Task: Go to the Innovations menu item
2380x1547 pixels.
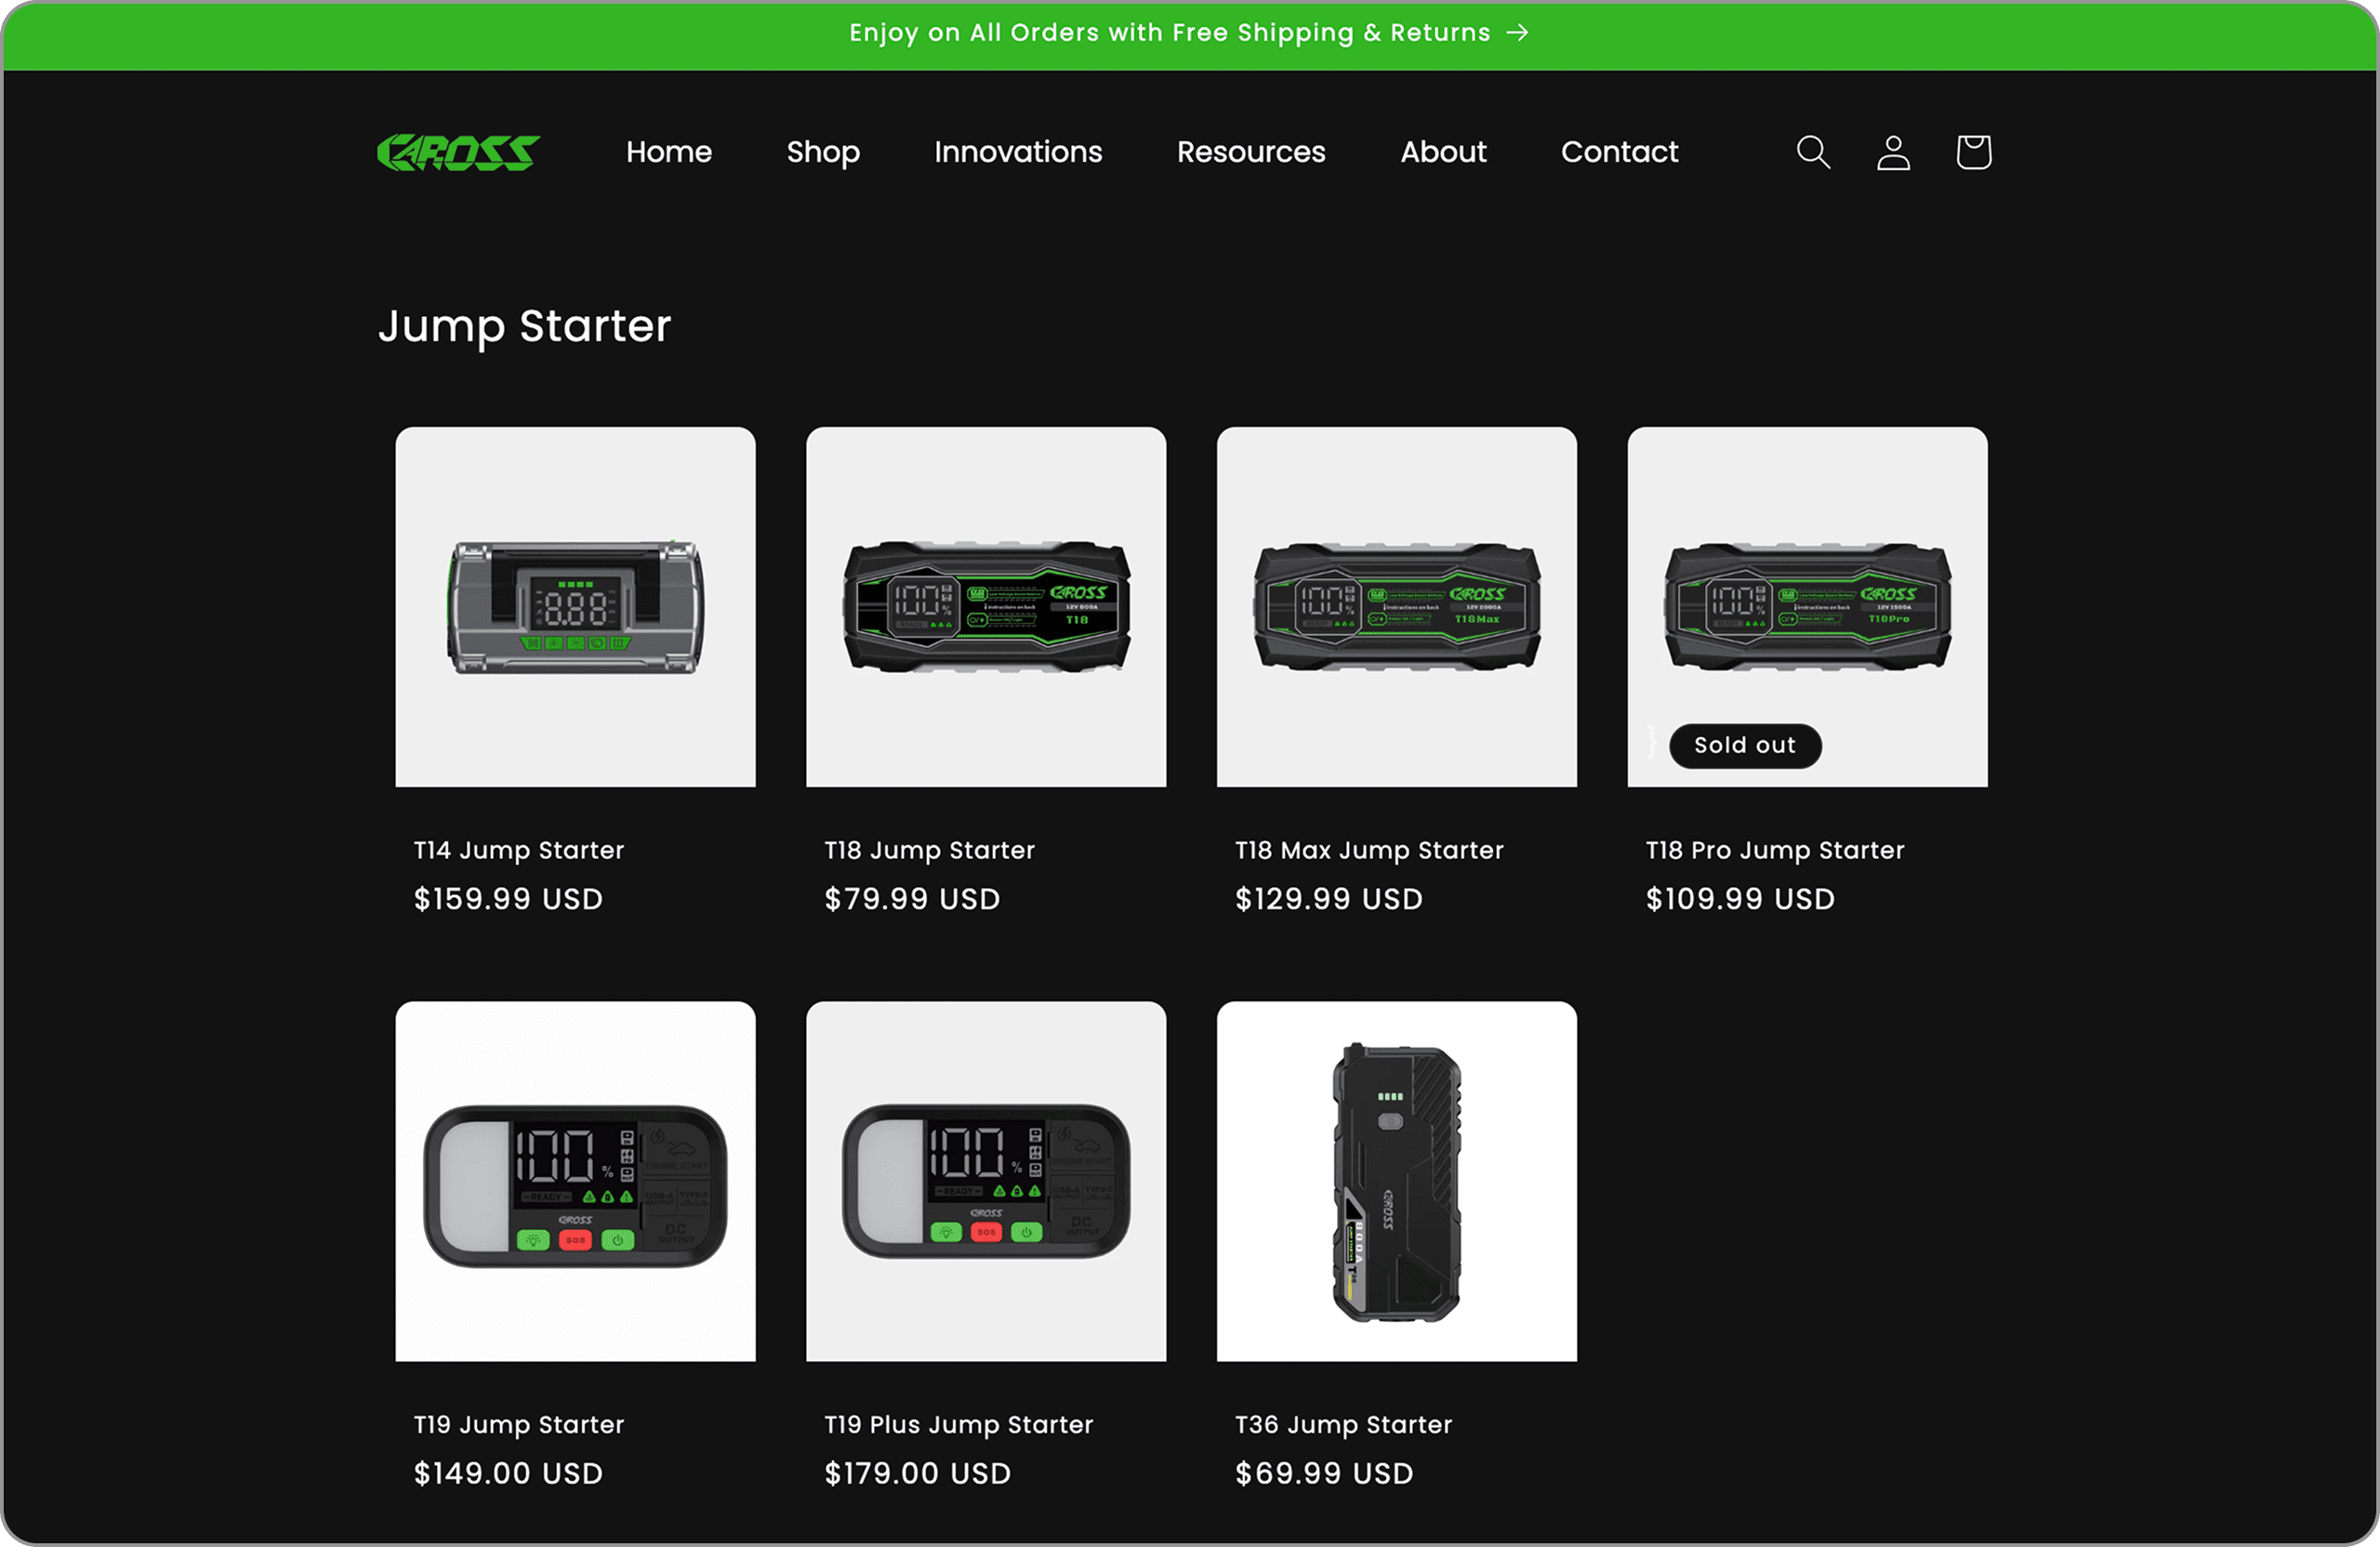Action: click(x=1018, y=152)
